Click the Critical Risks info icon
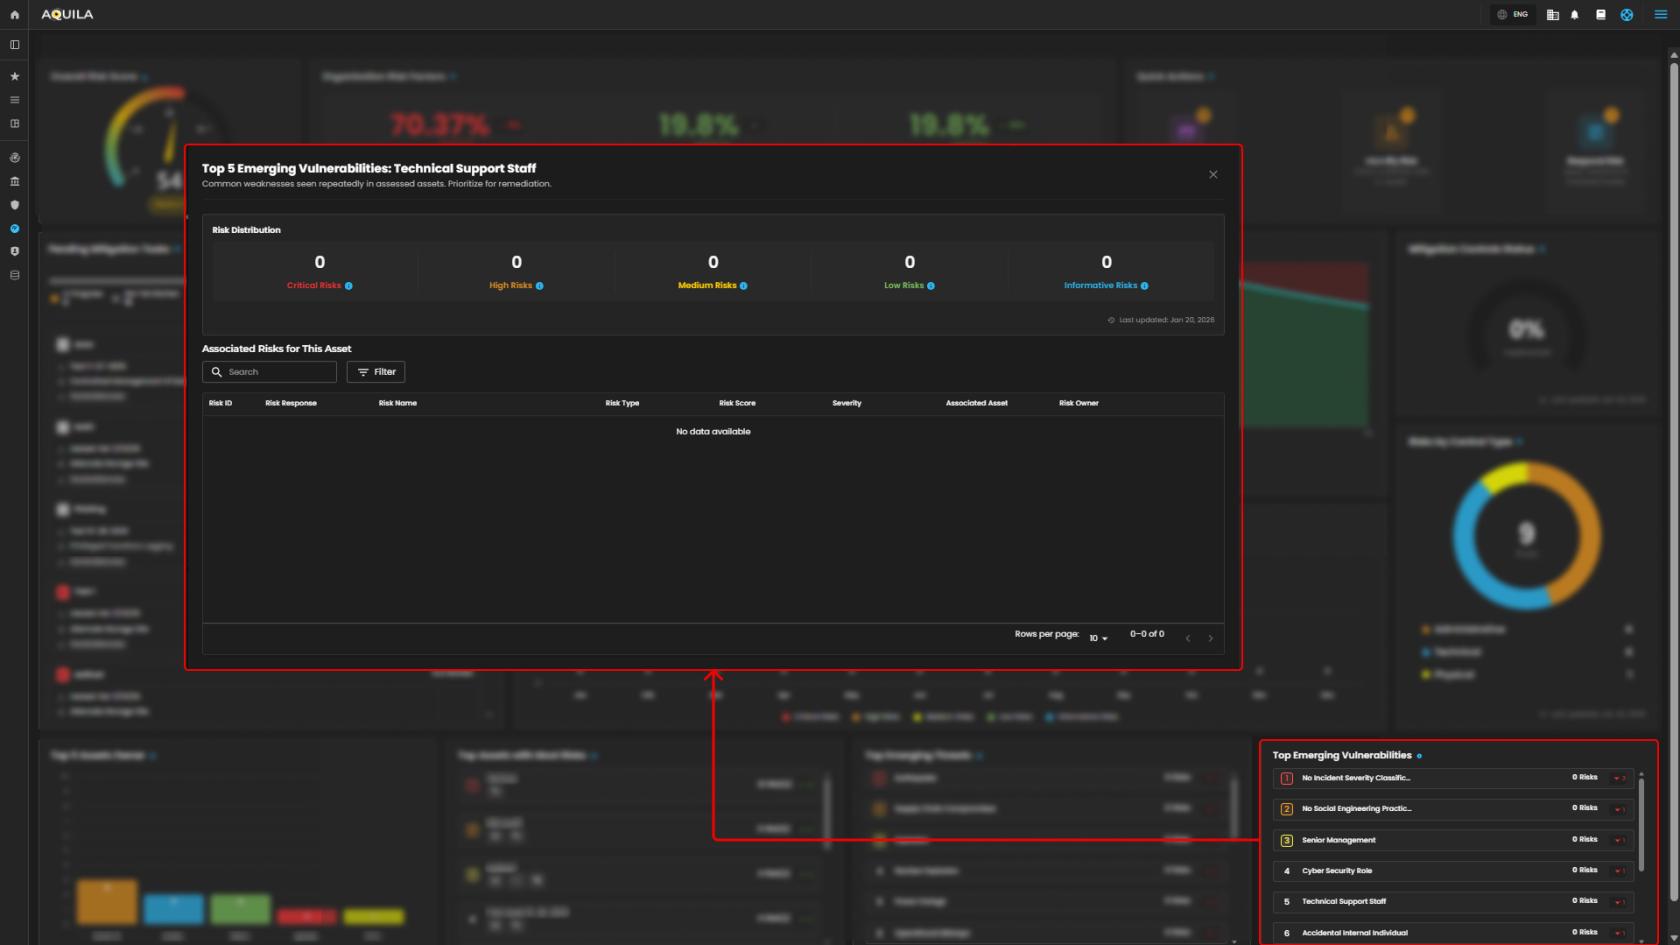Viewport: 1680px width, 945px height. tap(349, 286)
